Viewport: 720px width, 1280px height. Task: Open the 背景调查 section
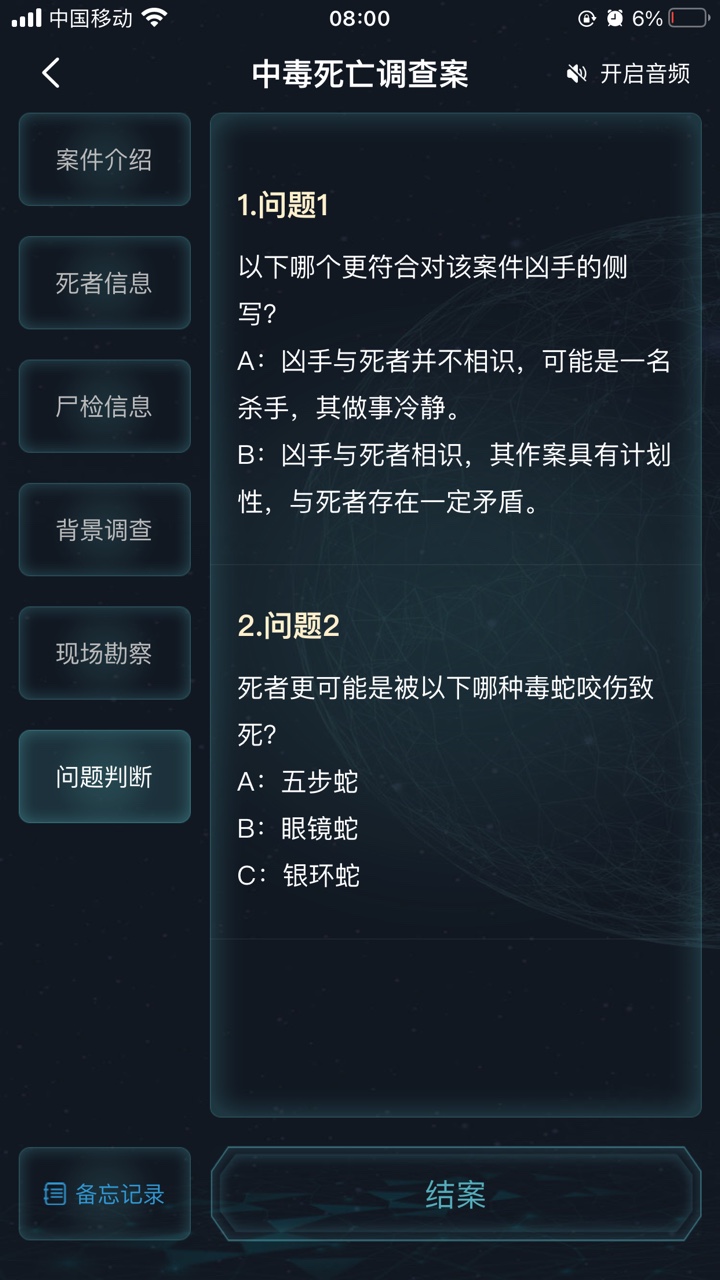(x=104, y=530)
